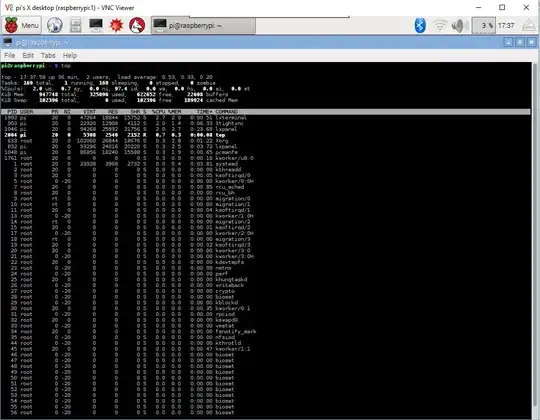Click the rcu_bh process row
Screen dimensions: 540x420
(265, 193)
